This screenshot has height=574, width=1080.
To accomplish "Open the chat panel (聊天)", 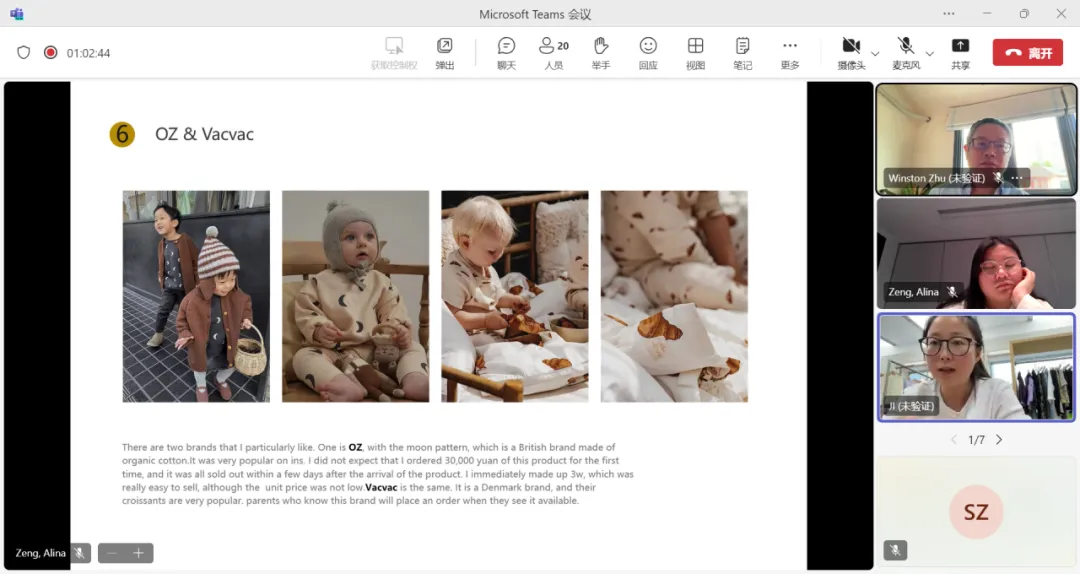I will coord(506,53).
